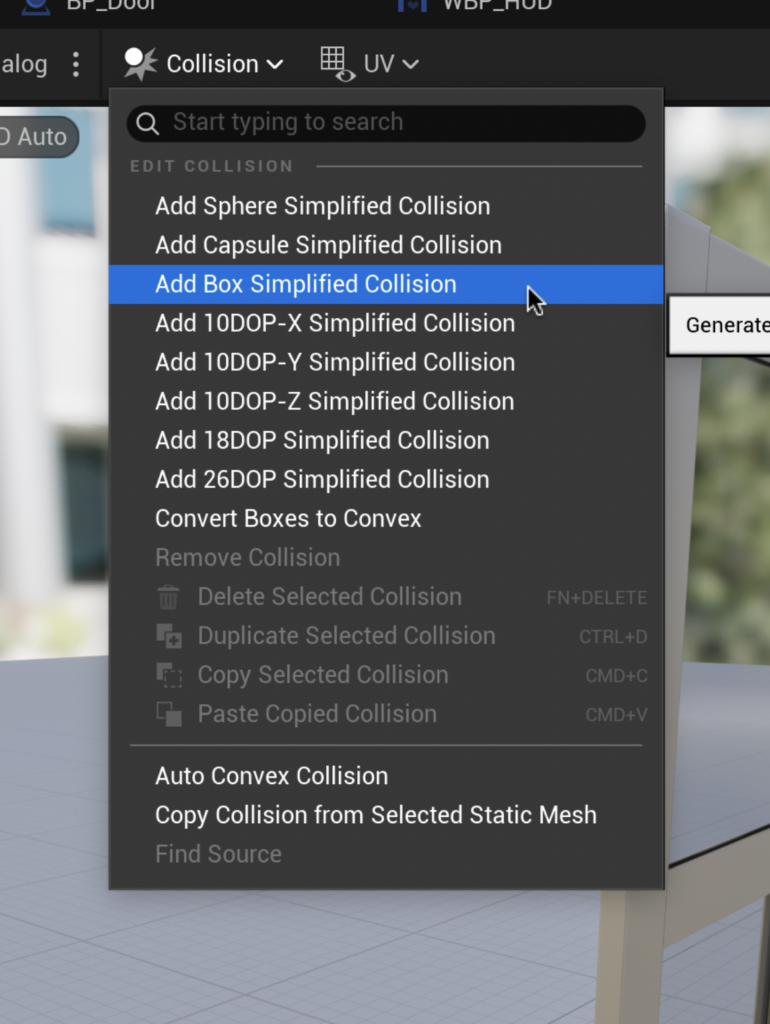This screenshot has width=770, height=1024.
Task: Select Add 26DOP Simplified Collision
Action: pos(322,479)
